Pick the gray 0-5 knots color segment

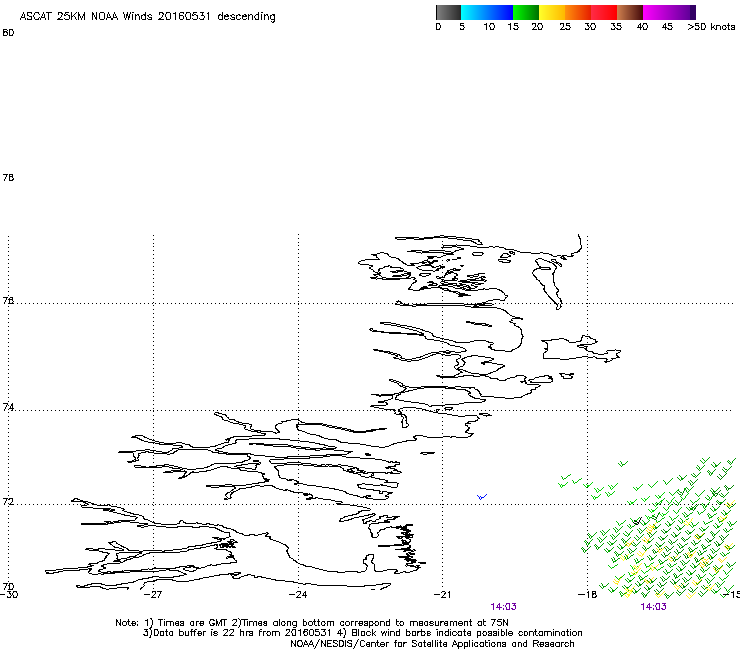coord(448,12)
